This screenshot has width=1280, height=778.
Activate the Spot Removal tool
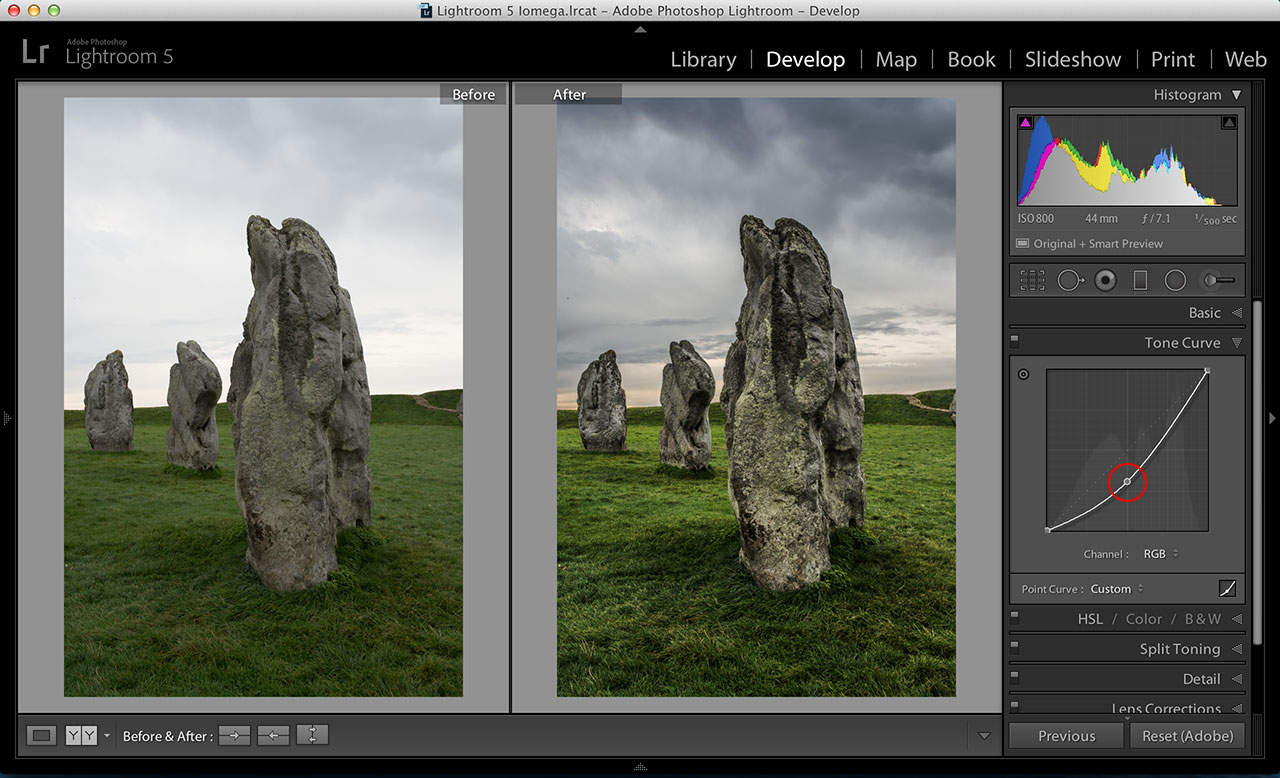(1069, 281)
